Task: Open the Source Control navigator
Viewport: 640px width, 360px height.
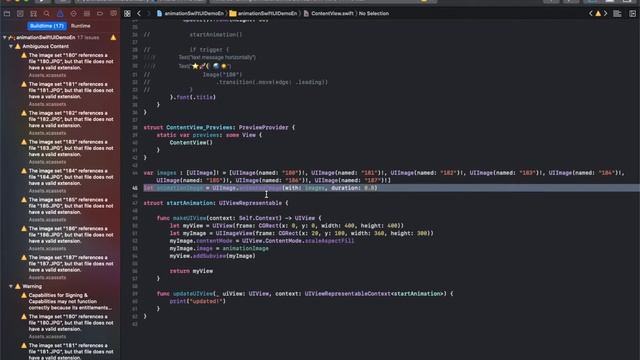Action: (x=20, y=13)
